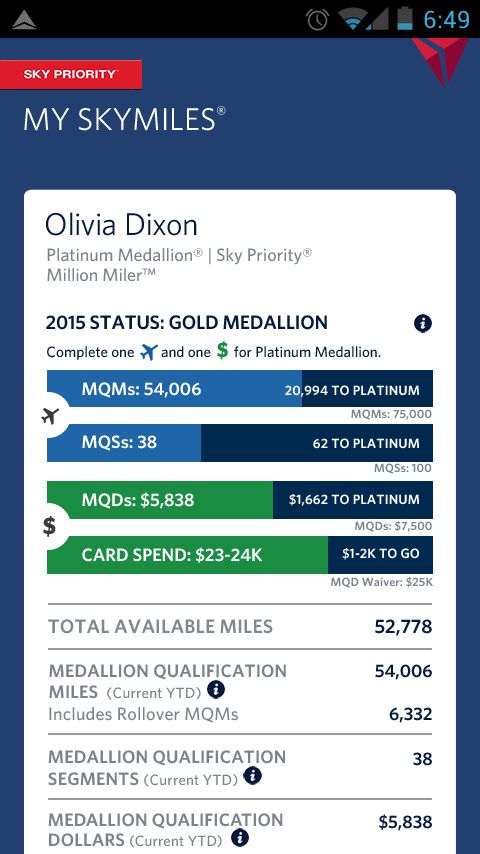
Task: Tap the Sky Priority red banner
Action: (71, 75)
